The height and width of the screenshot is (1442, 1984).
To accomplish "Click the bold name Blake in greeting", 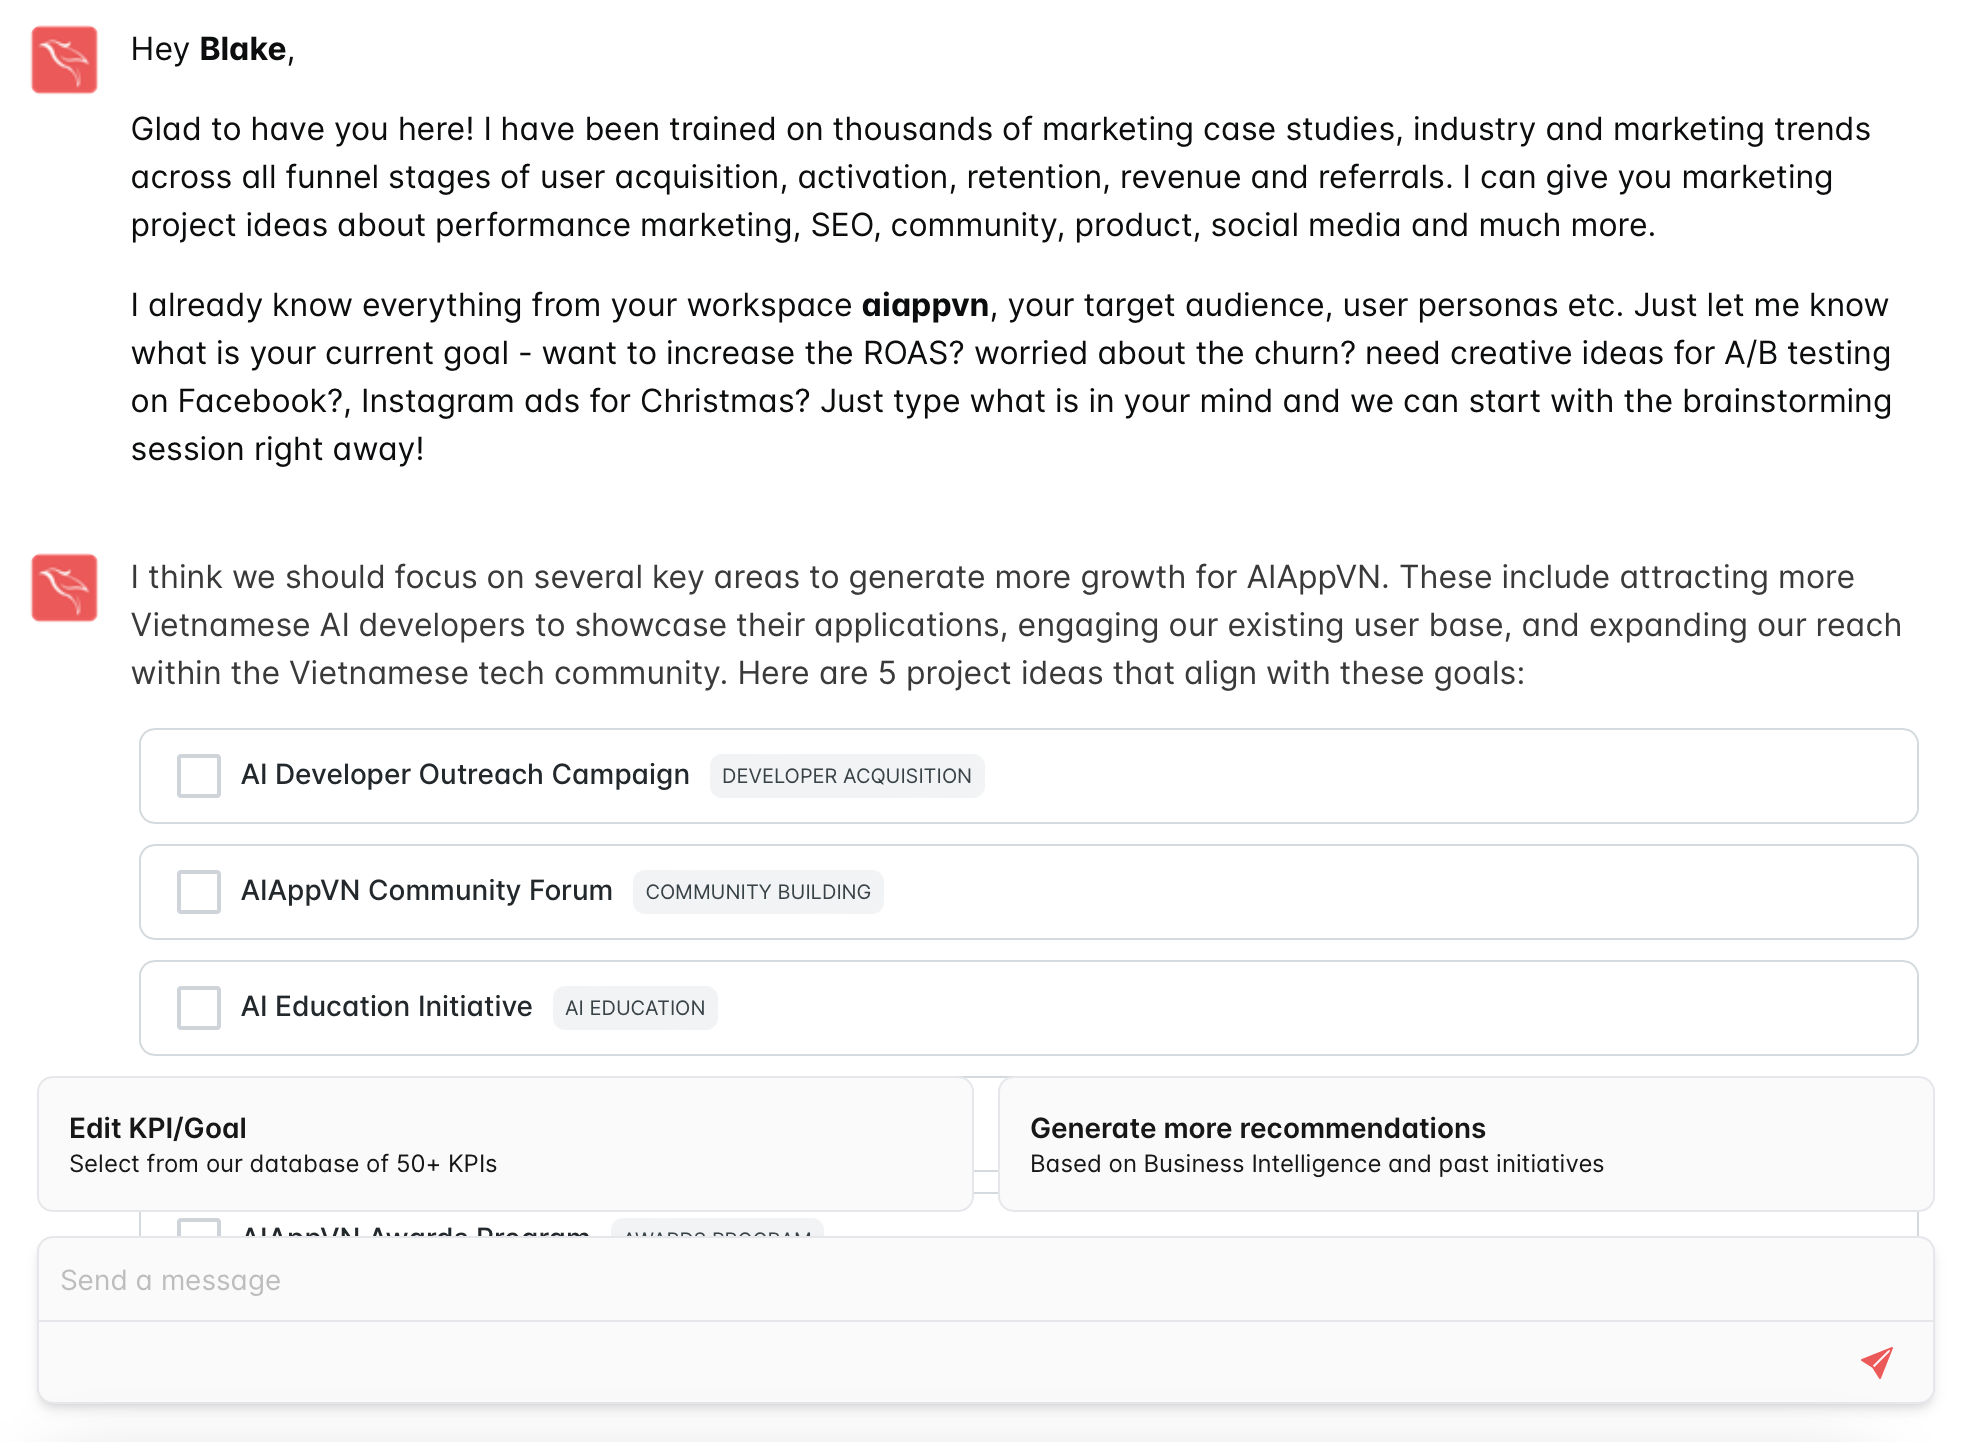I will coord(243,49).
